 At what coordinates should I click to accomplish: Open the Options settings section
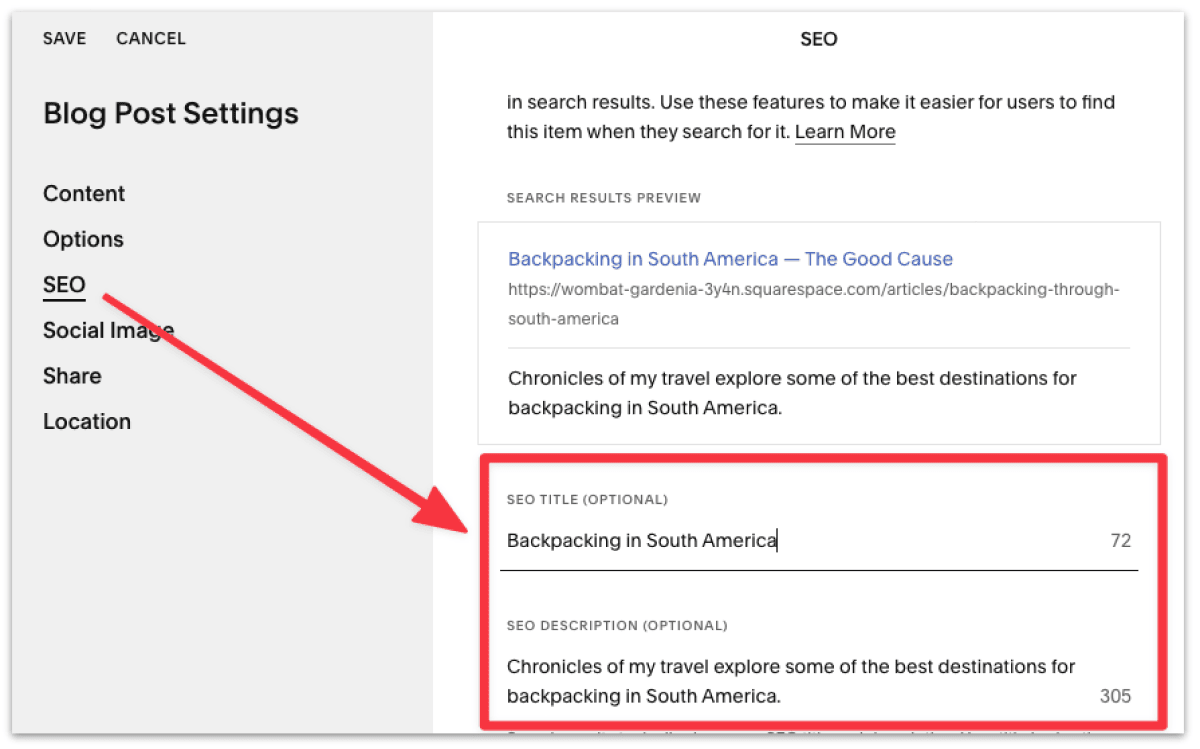pyautogui.click(x=83, y=239)
